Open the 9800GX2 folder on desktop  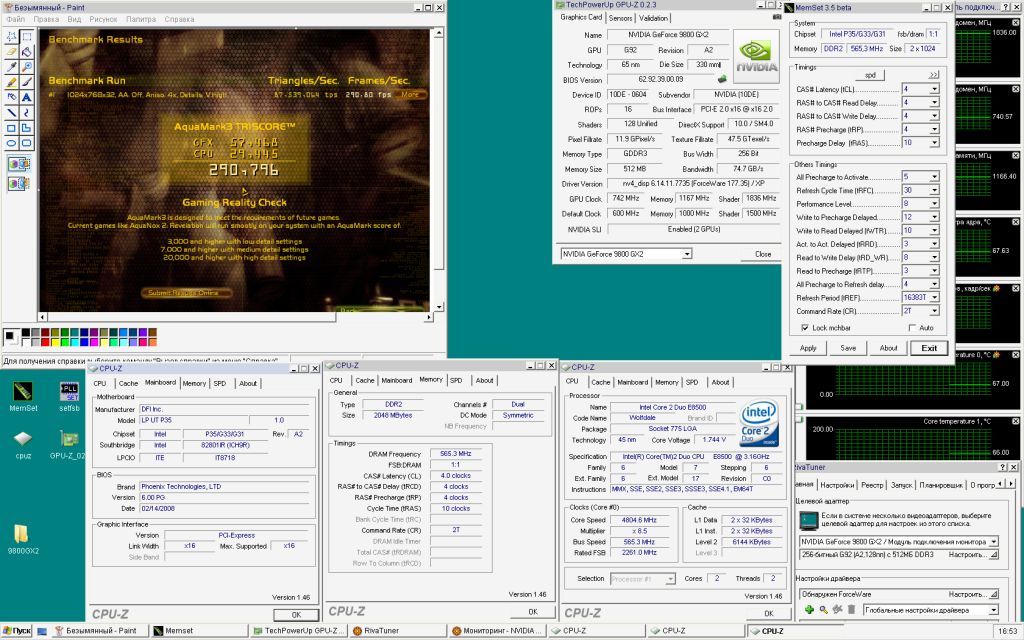pos(23,539)
